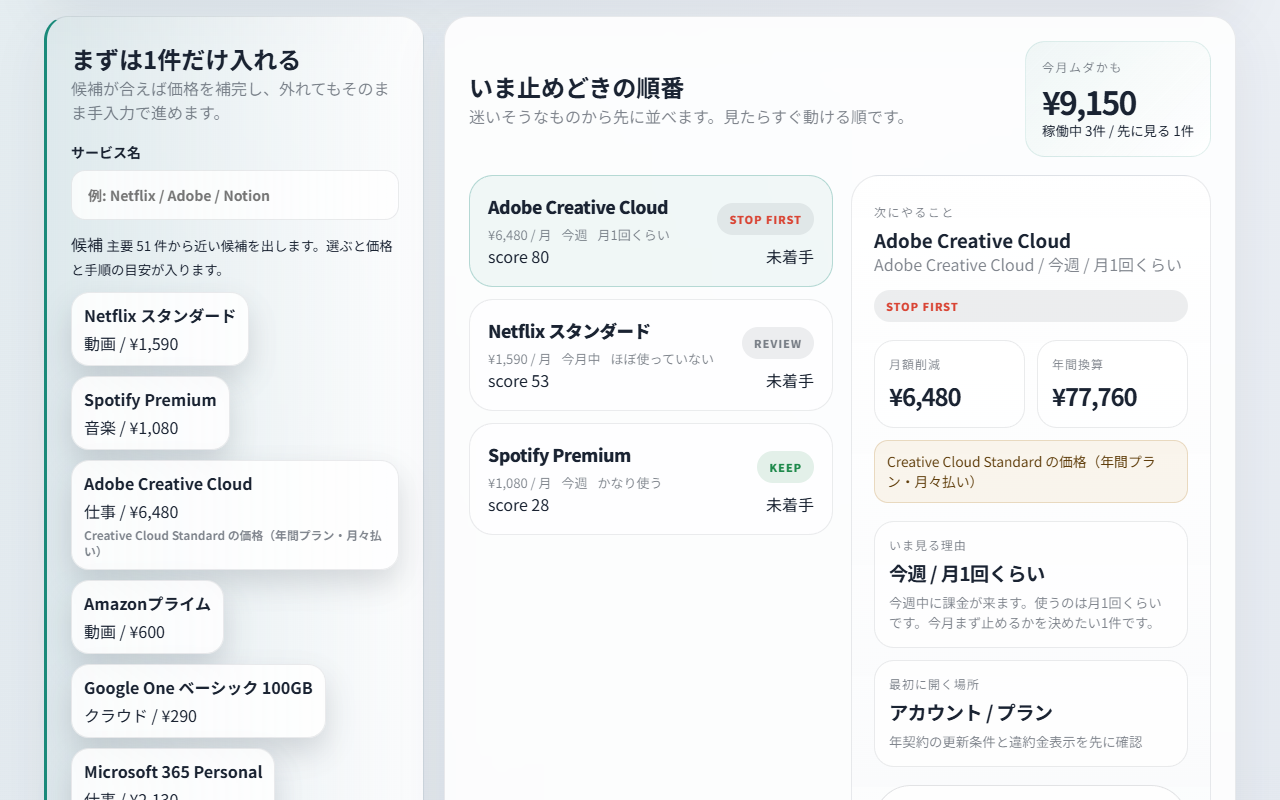This screenshot has height=800, width=1280.
Task: Open the Spotify Premium list row
Action: 651,479
